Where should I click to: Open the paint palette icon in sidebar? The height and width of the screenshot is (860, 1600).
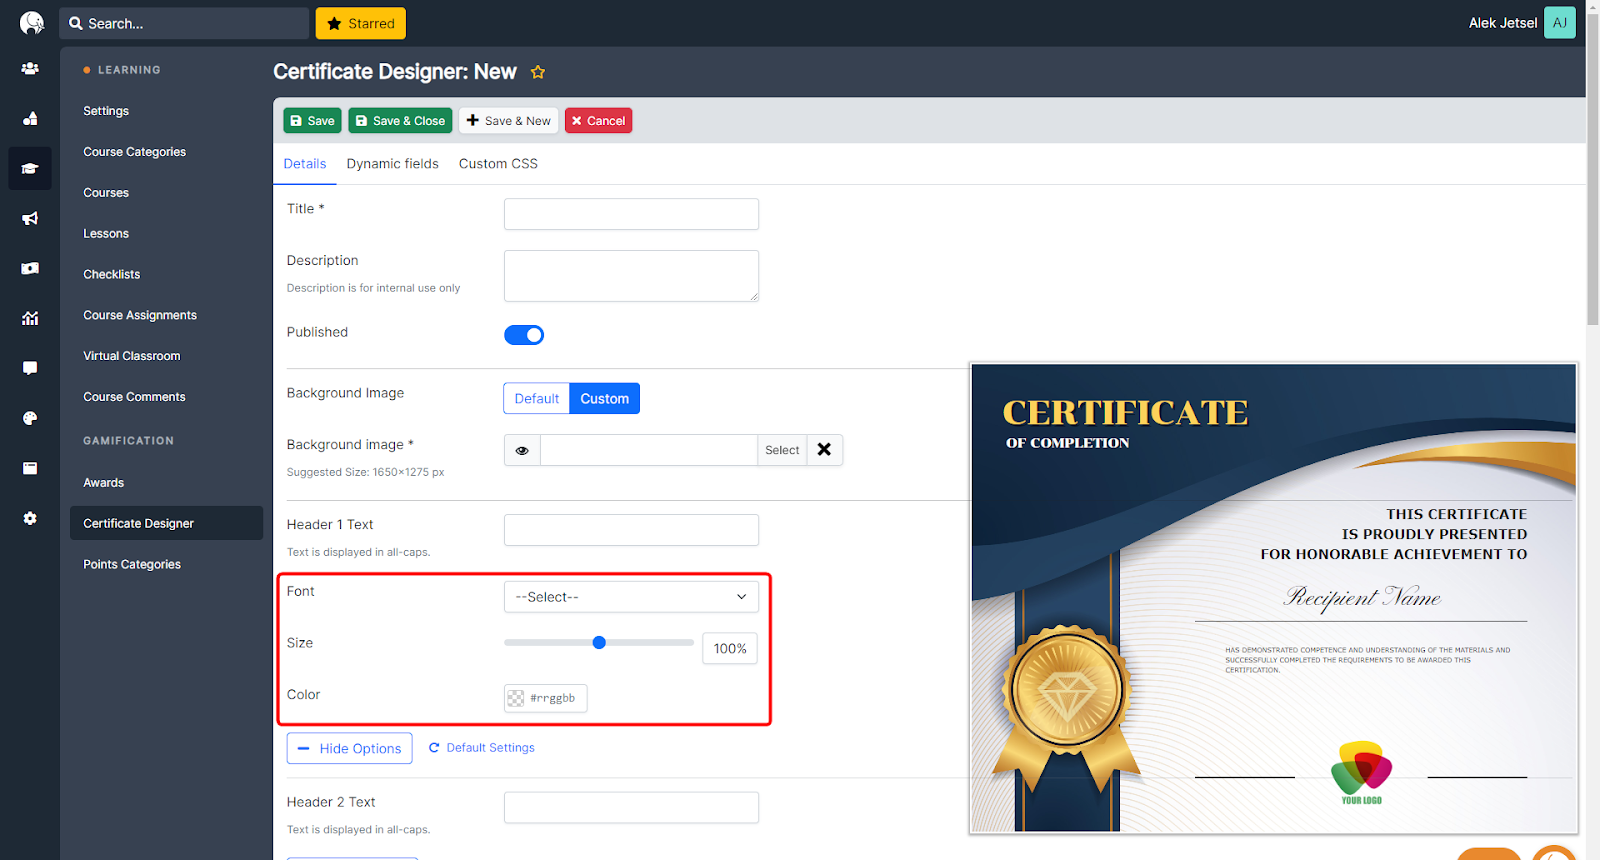click(30, 418)
